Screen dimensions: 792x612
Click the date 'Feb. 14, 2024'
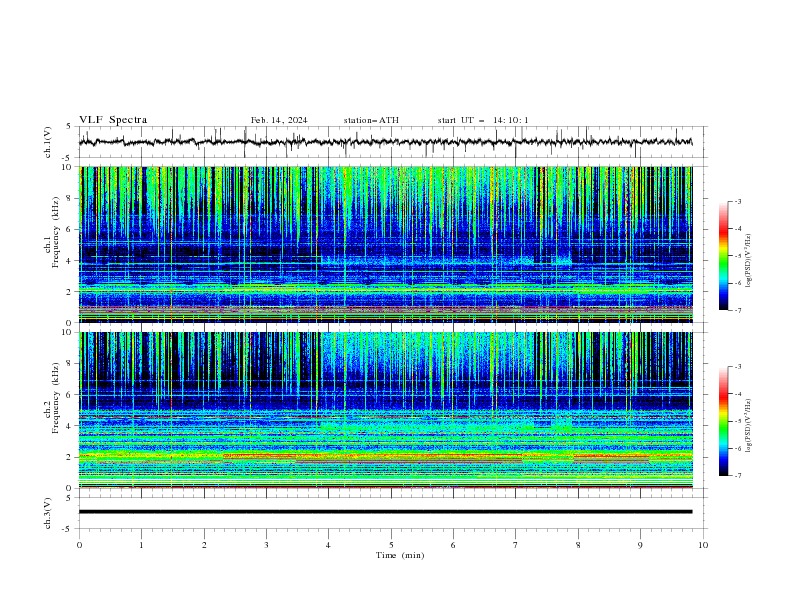pyautogui.click(x=279, y=120)
